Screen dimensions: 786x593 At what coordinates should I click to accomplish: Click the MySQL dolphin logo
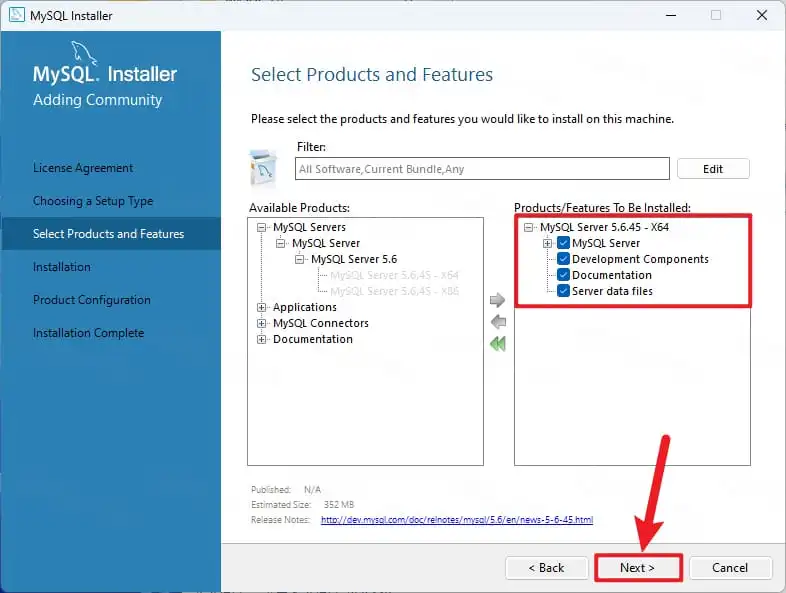coord(83,53)
